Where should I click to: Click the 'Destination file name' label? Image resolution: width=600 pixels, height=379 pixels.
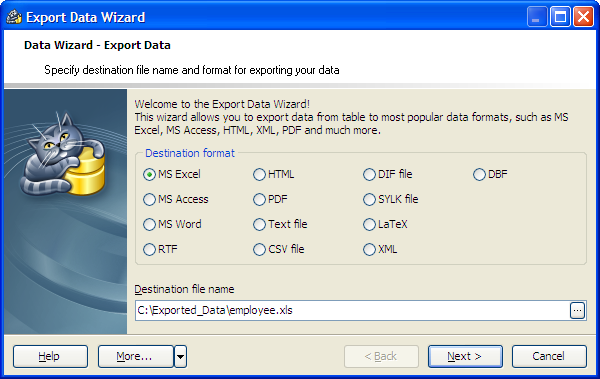tap(184, 289)
